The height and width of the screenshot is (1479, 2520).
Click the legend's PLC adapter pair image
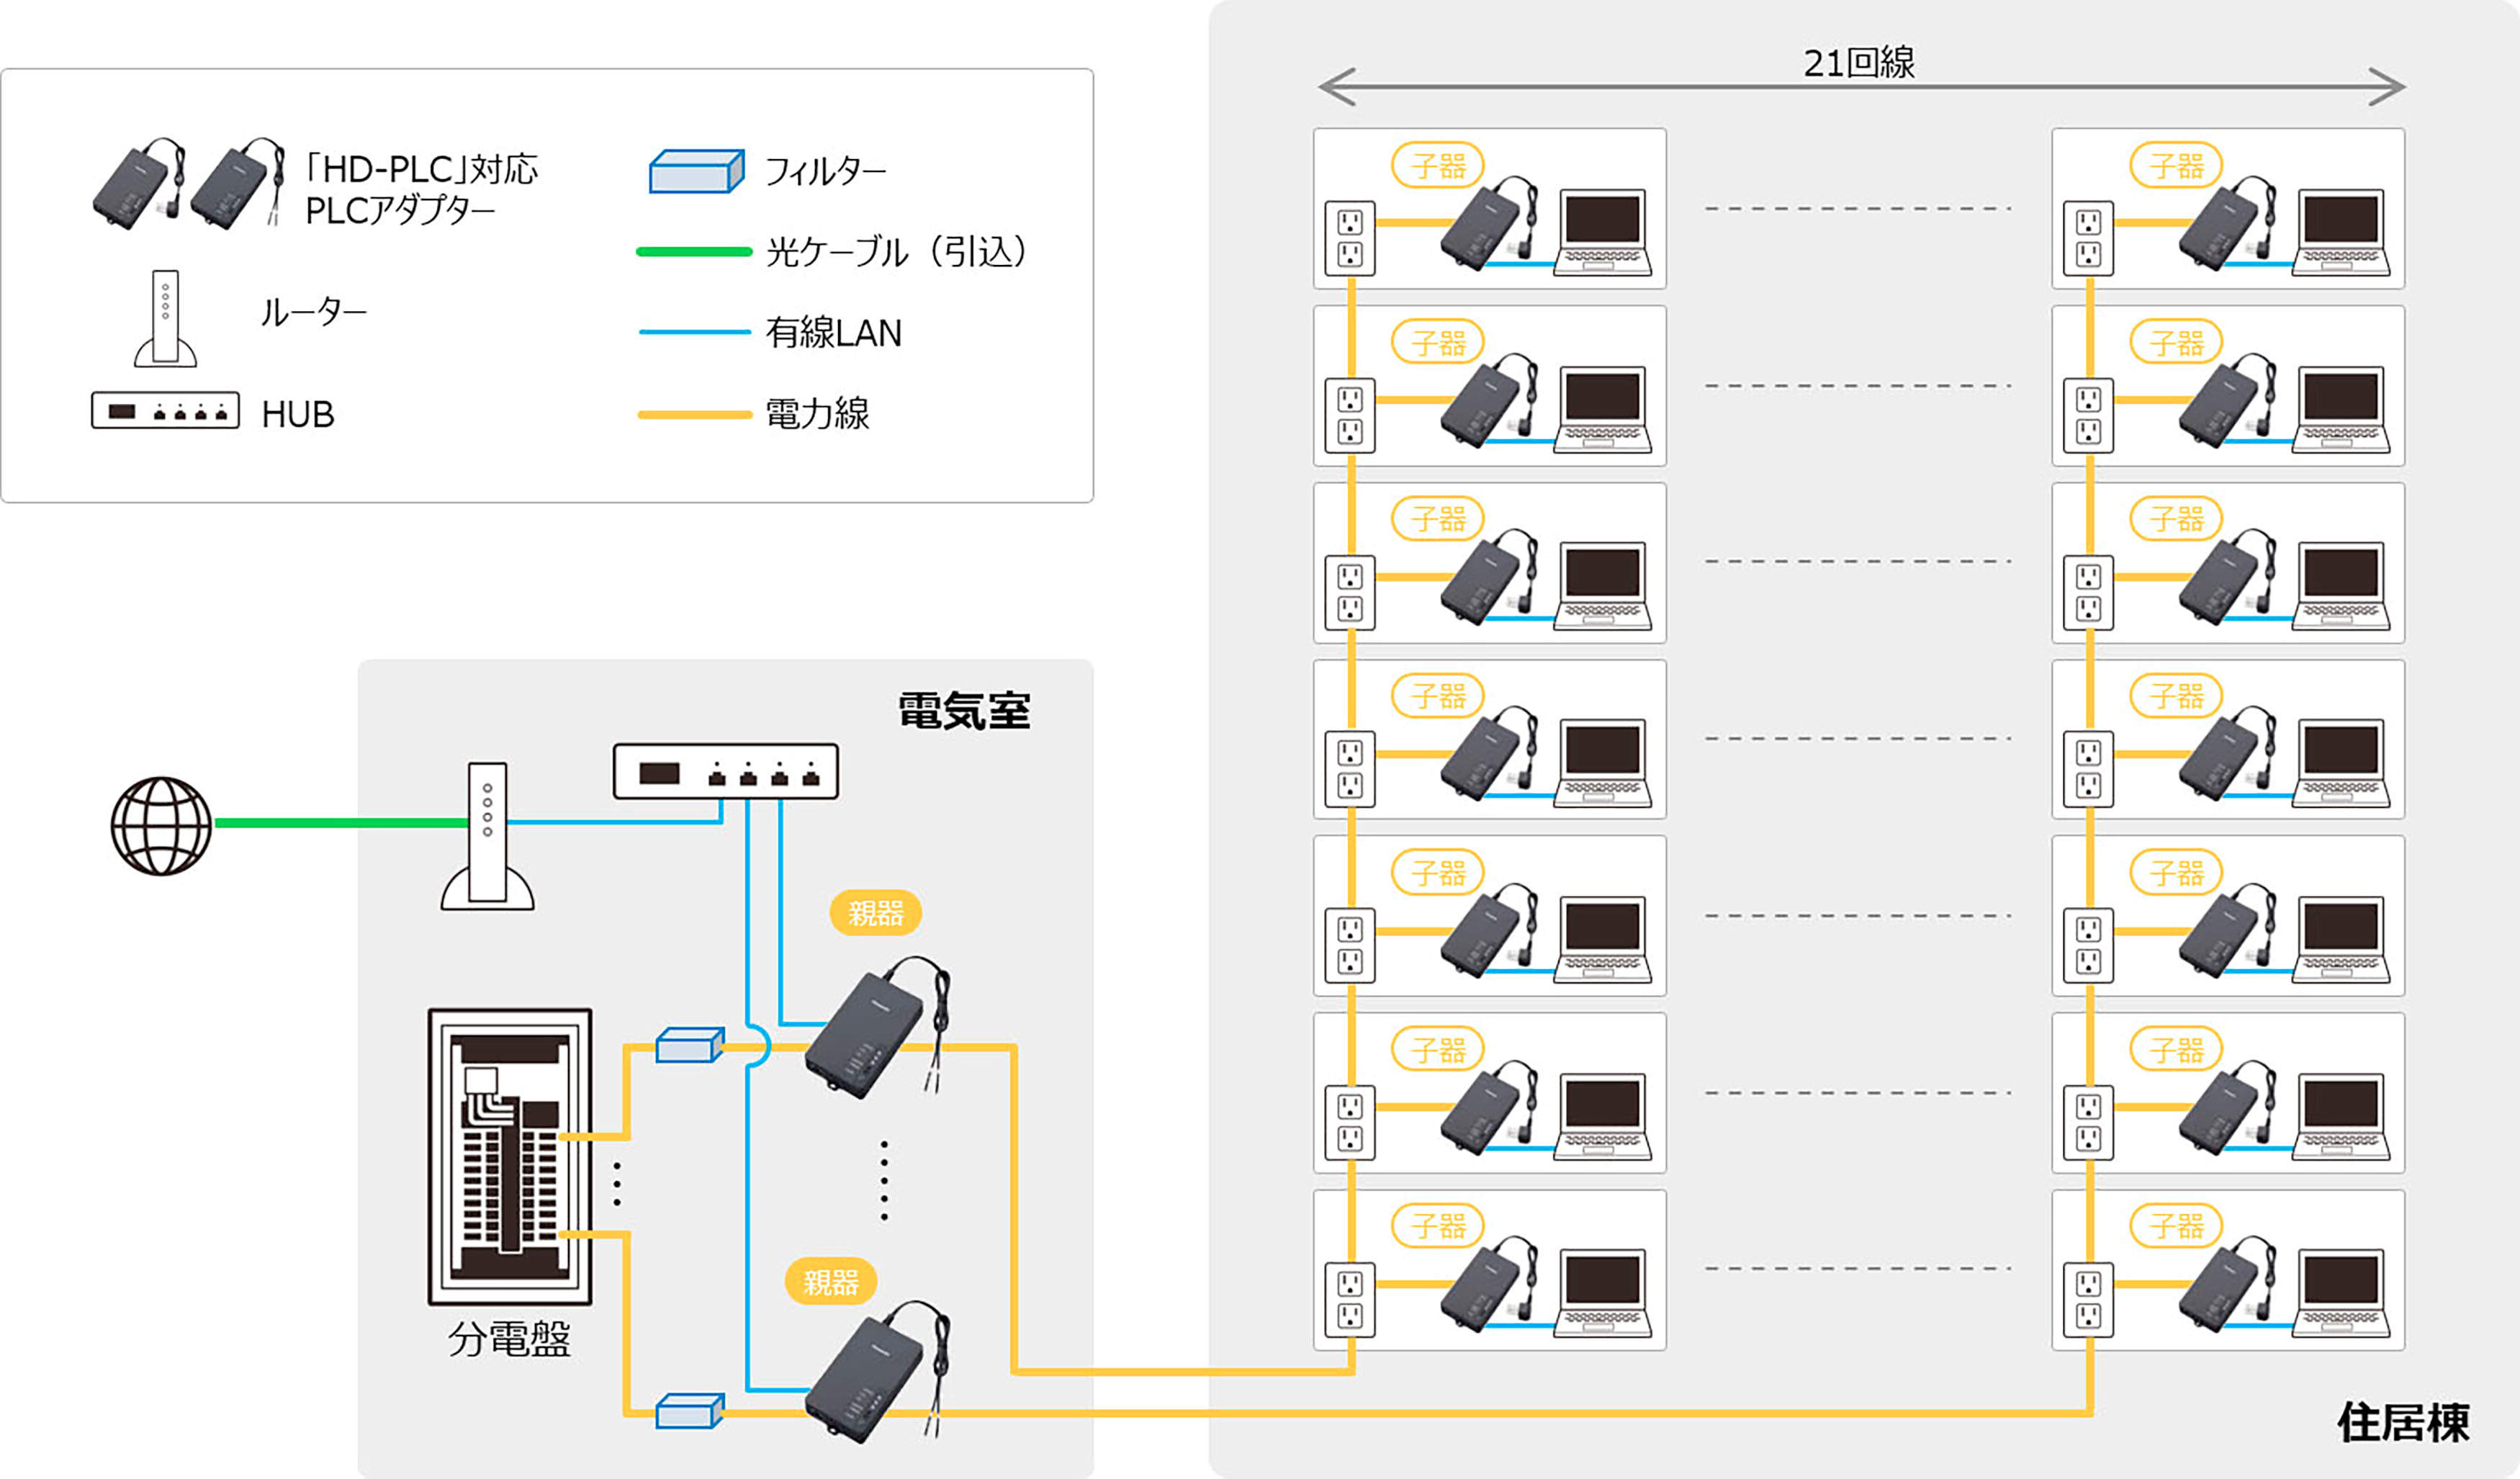tap(188, 184)
